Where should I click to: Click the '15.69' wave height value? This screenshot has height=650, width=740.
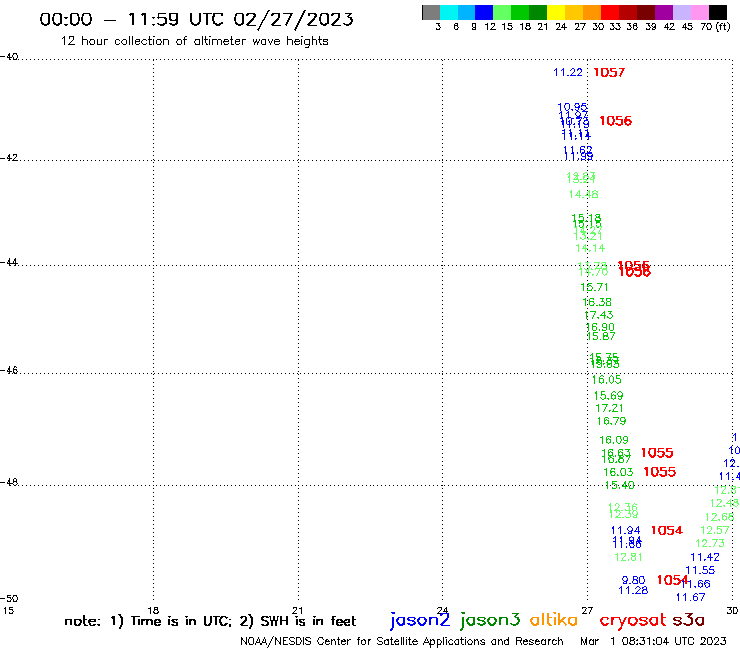(608, 396)
